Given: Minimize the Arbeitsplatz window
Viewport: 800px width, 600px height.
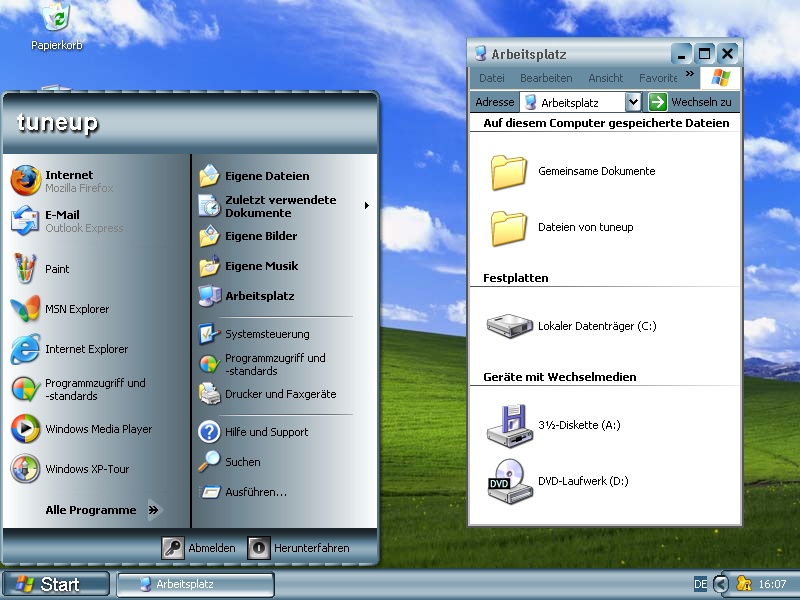Looking at the screenshot, I should [x=681, y=54].
